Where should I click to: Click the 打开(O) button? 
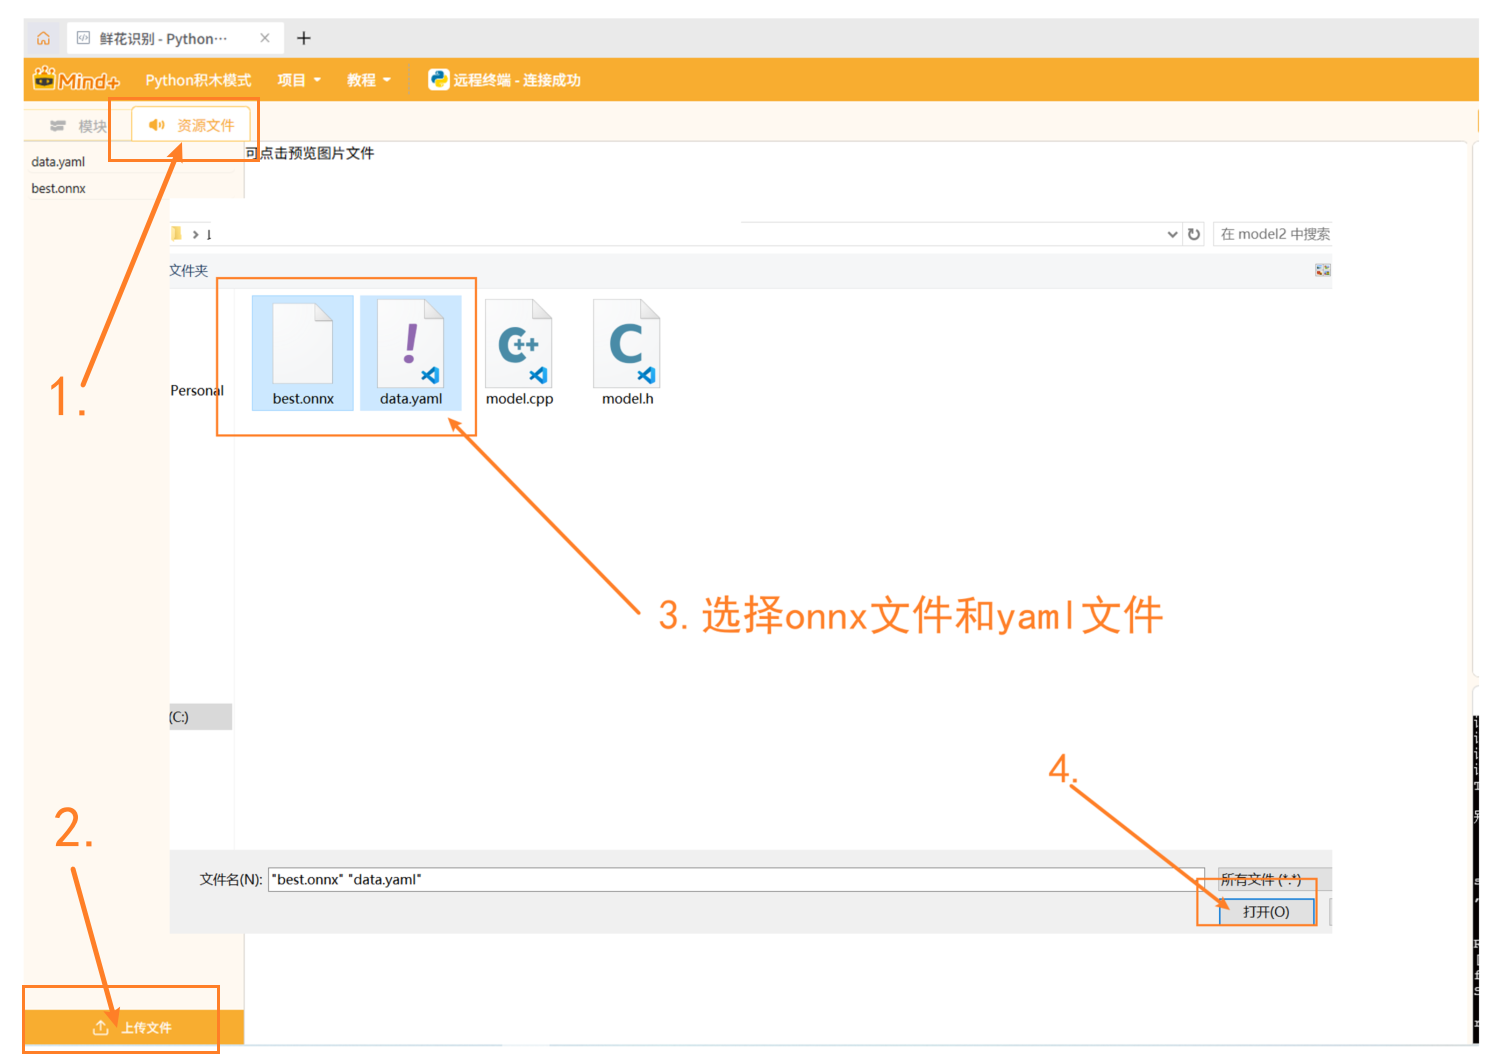[1265, 911]
